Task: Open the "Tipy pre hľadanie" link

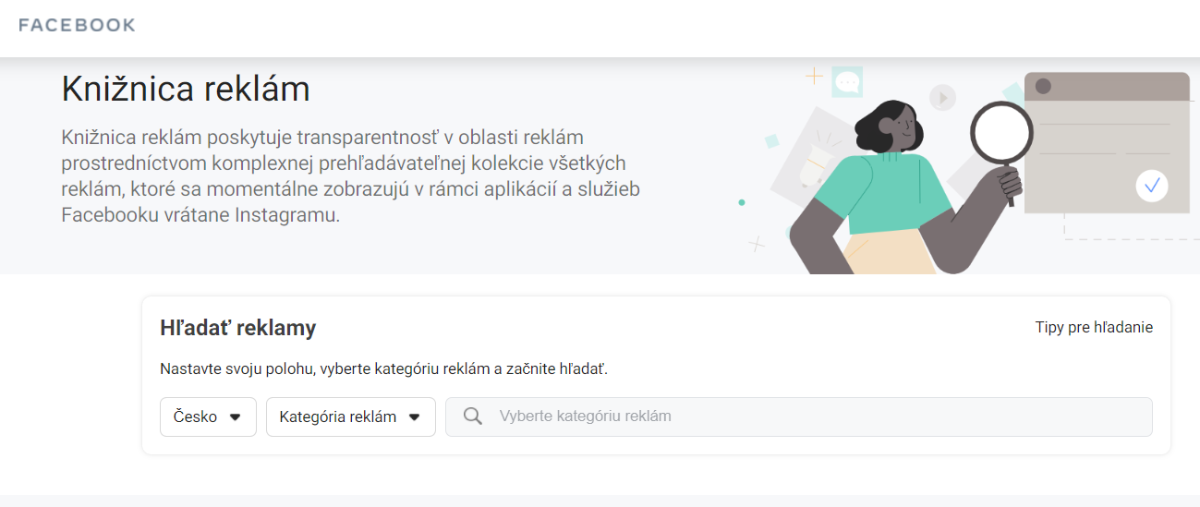Action: click(1094, 327)
